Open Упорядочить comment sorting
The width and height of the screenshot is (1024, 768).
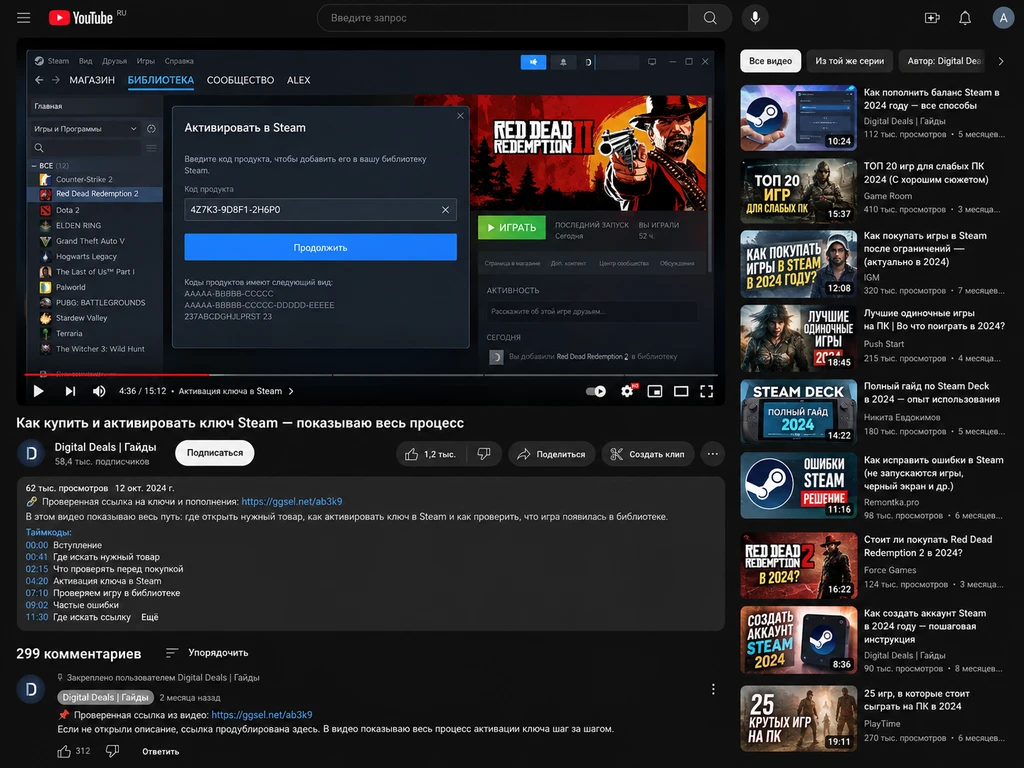pyautogui.click(x=207, y=652)
